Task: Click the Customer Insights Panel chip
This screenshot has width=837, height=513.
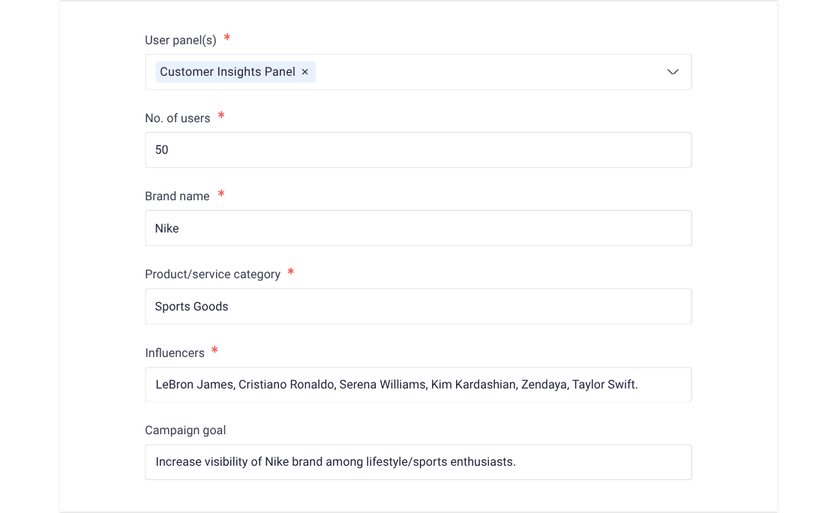Action: coord(235,72)
